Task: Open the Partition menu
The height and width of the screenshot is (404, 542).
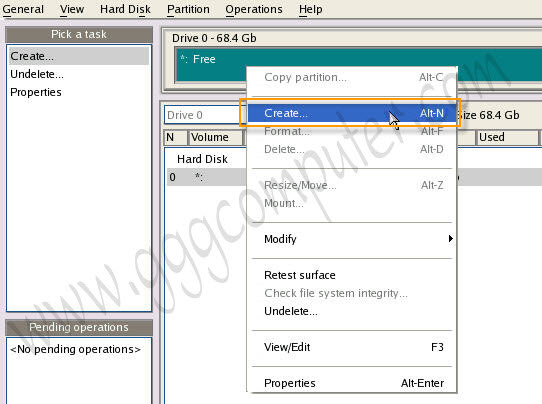Action: [x=188, y=9]
